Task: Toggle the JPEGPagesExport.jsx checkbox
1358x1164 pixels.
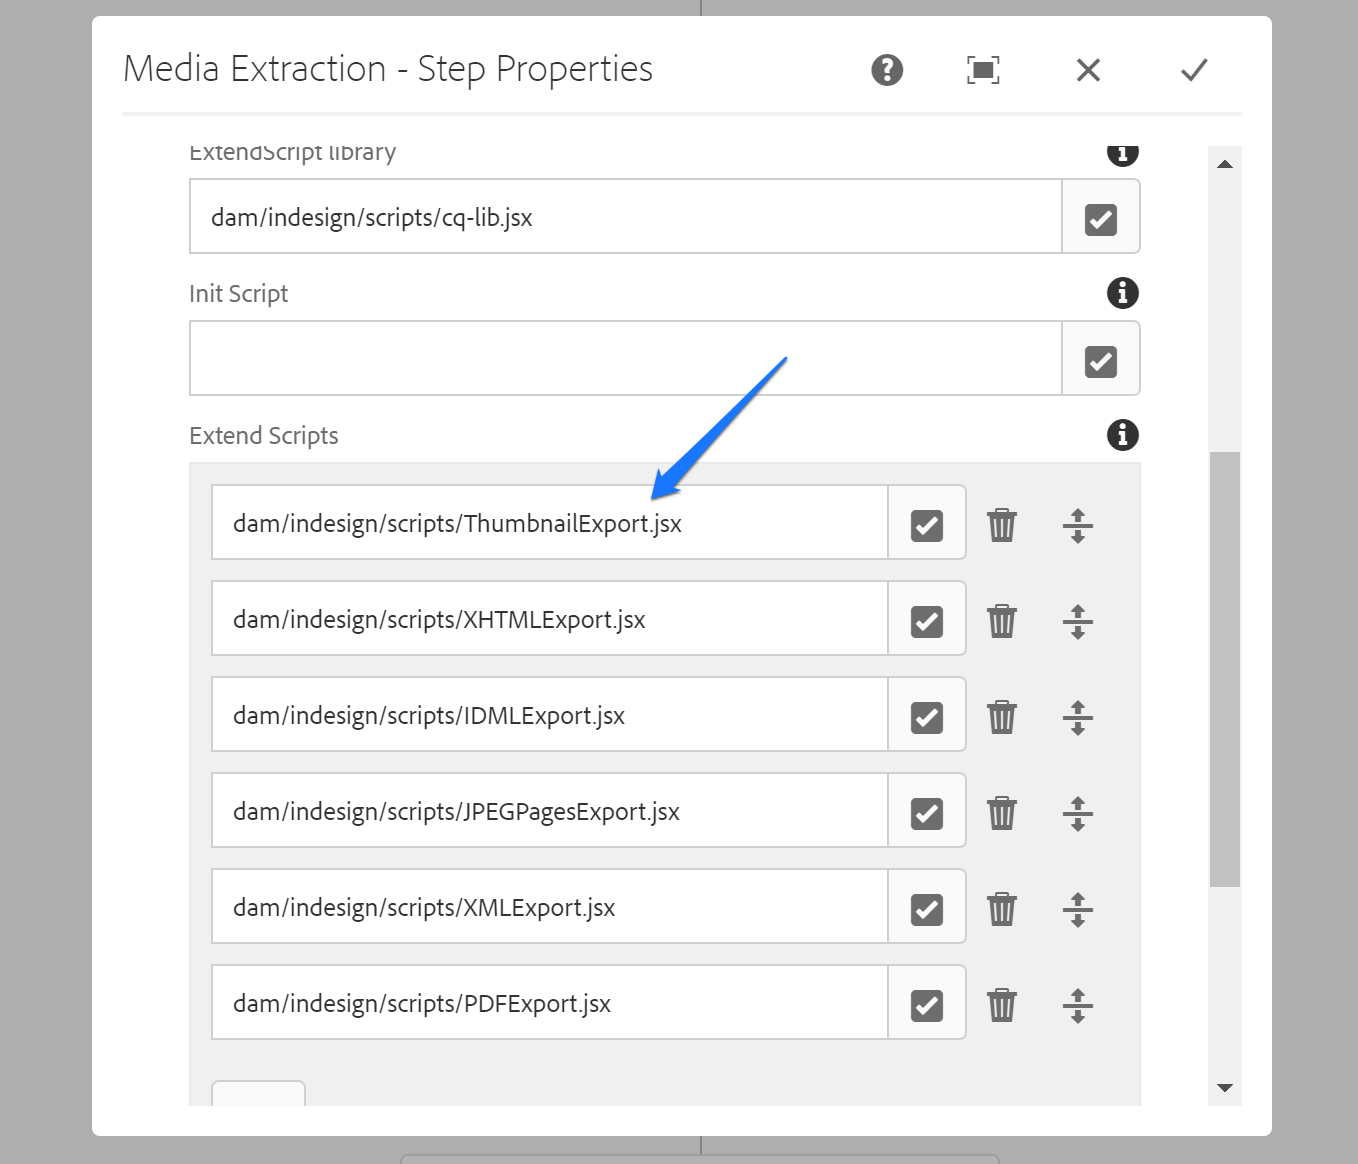Action: pyautogui.click(x=926, y=811)
